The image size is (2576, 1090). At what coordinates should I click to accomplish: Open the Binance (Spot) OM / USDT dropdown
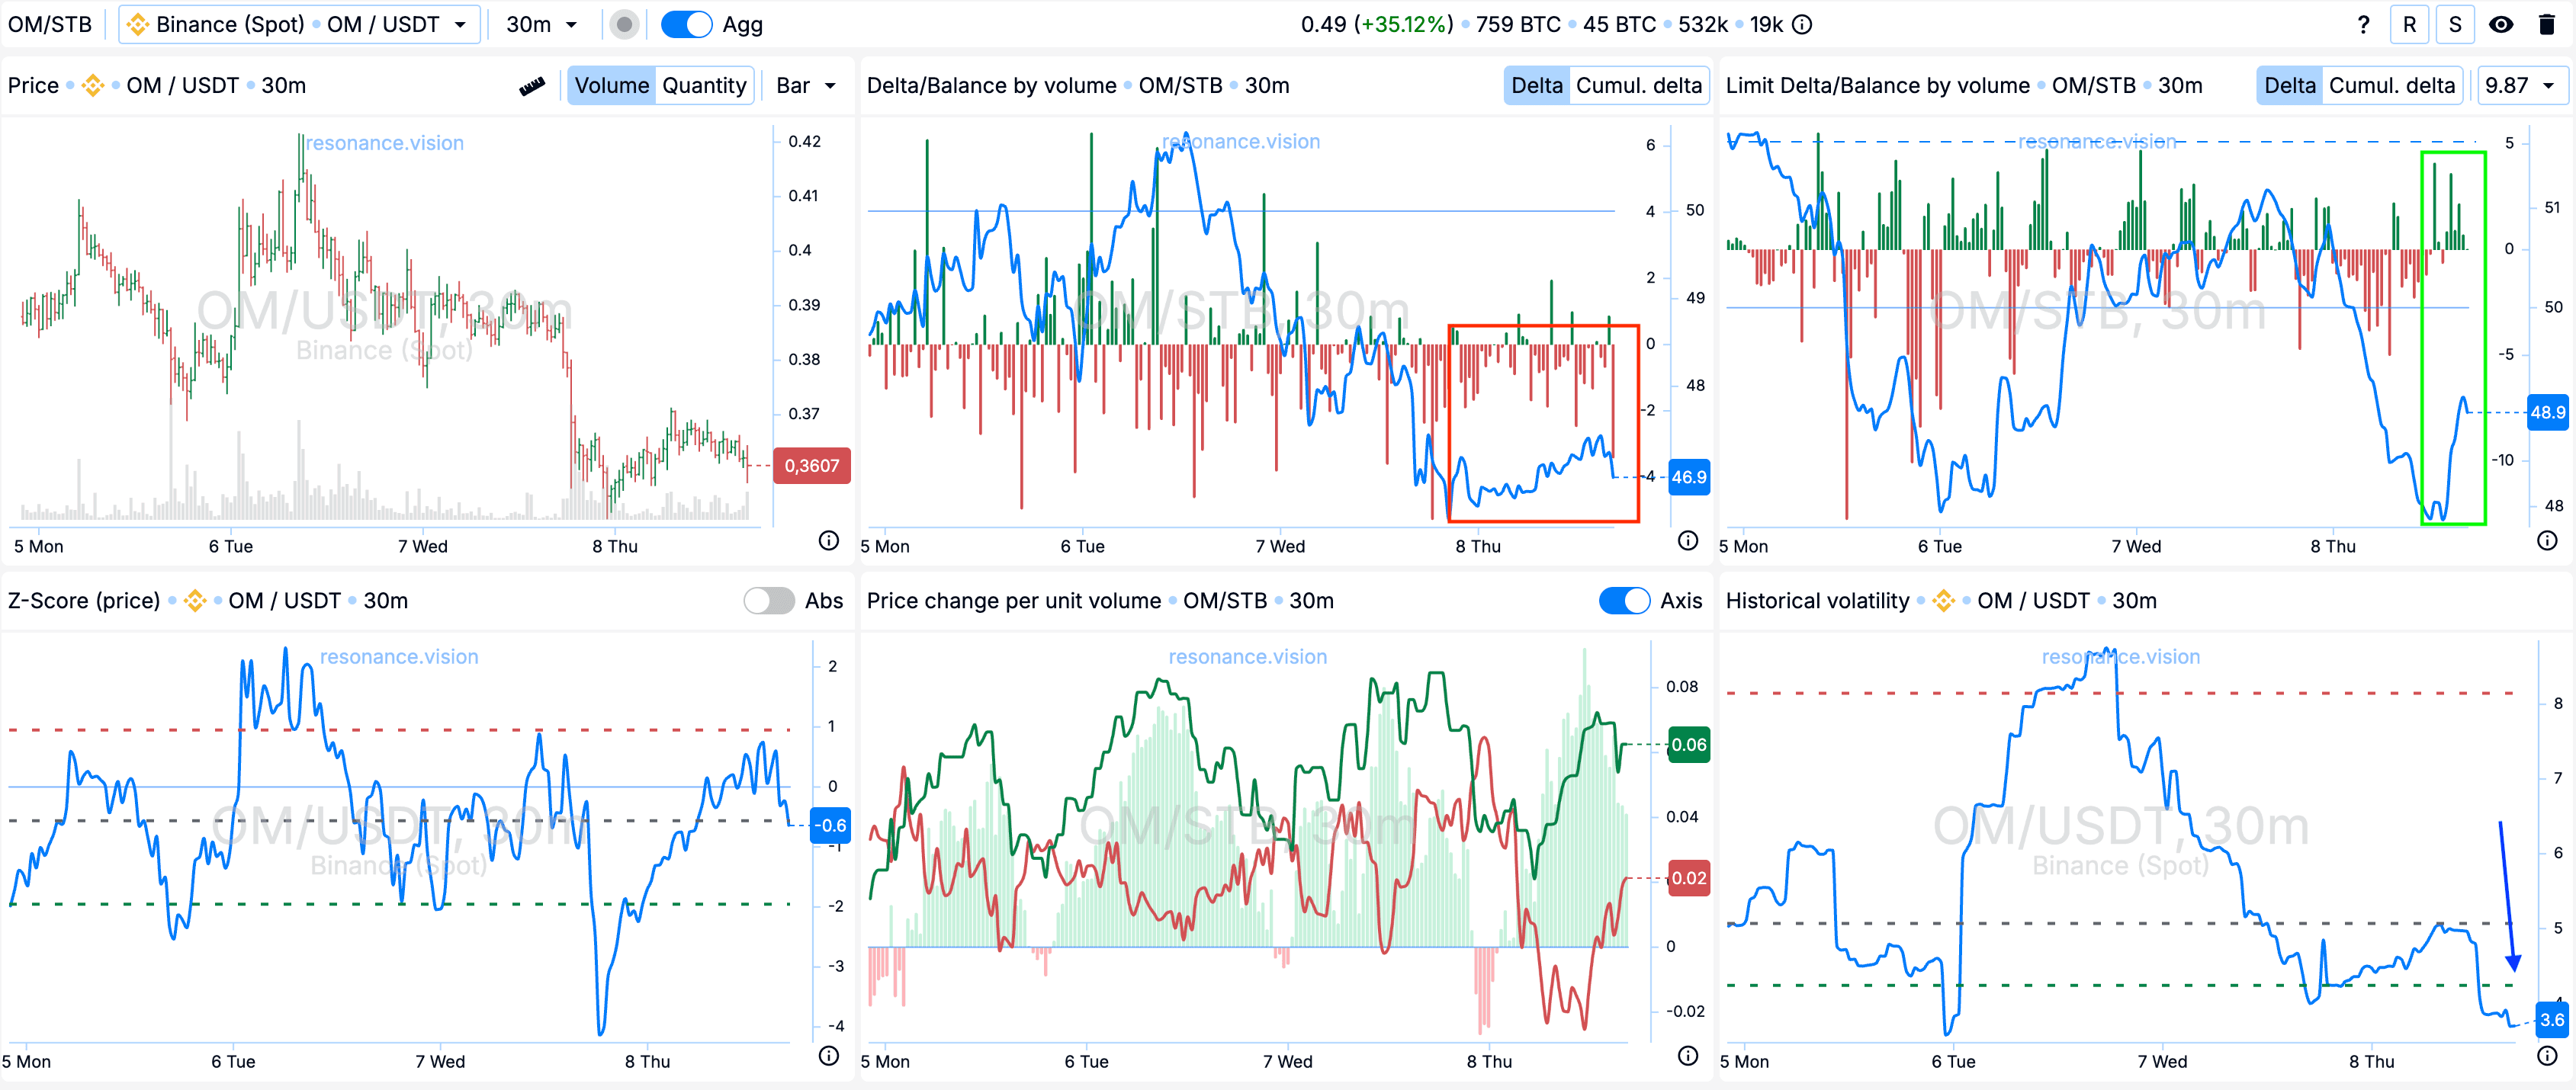(x=299, y=25)
